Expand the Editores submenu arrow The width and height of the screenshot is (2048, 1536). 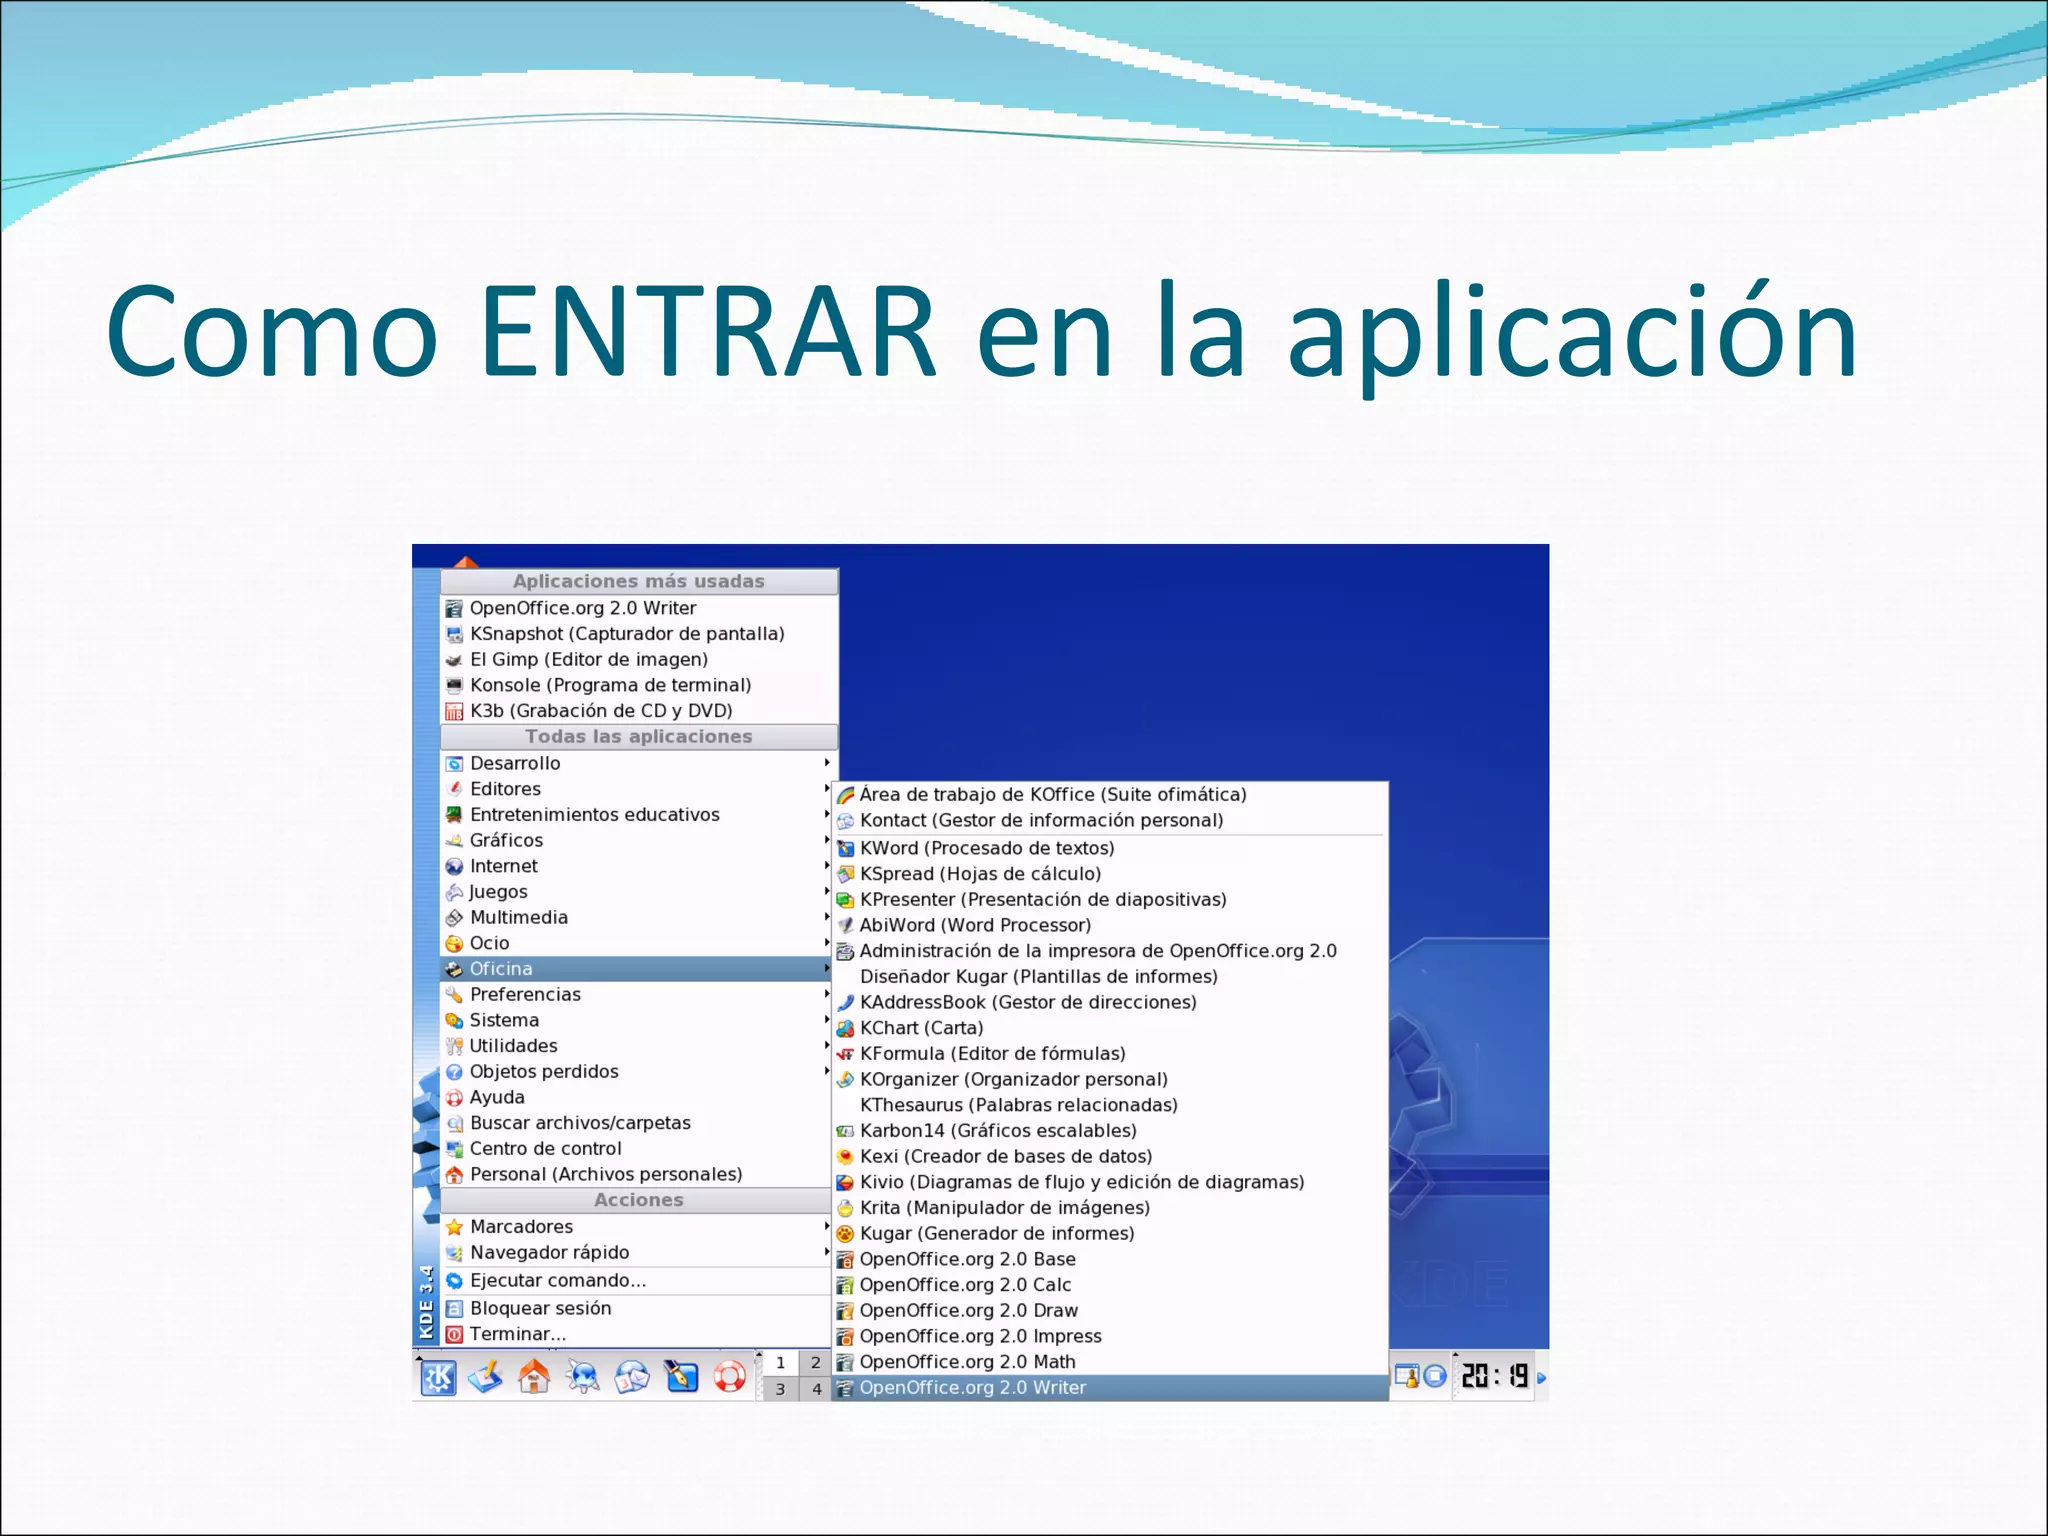[827, 789]
